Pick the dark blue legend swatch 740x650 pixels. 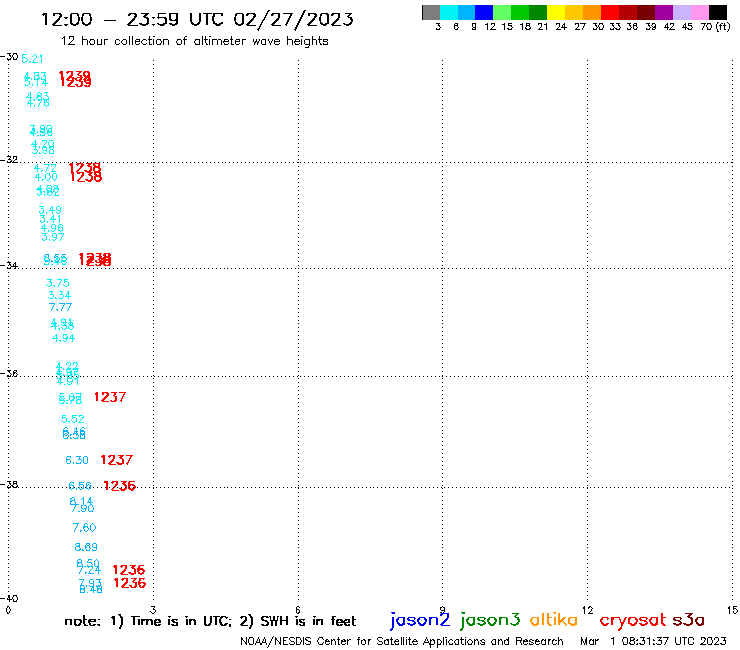coord(484,12)
